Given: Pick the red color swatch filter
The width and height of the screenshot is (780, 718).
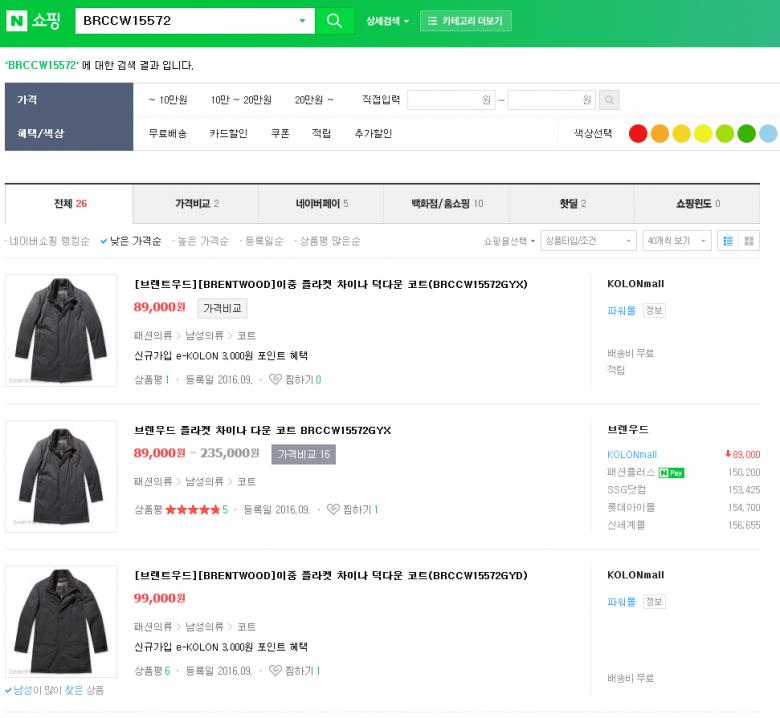Looking at the screenshot, I should (637, 134).
